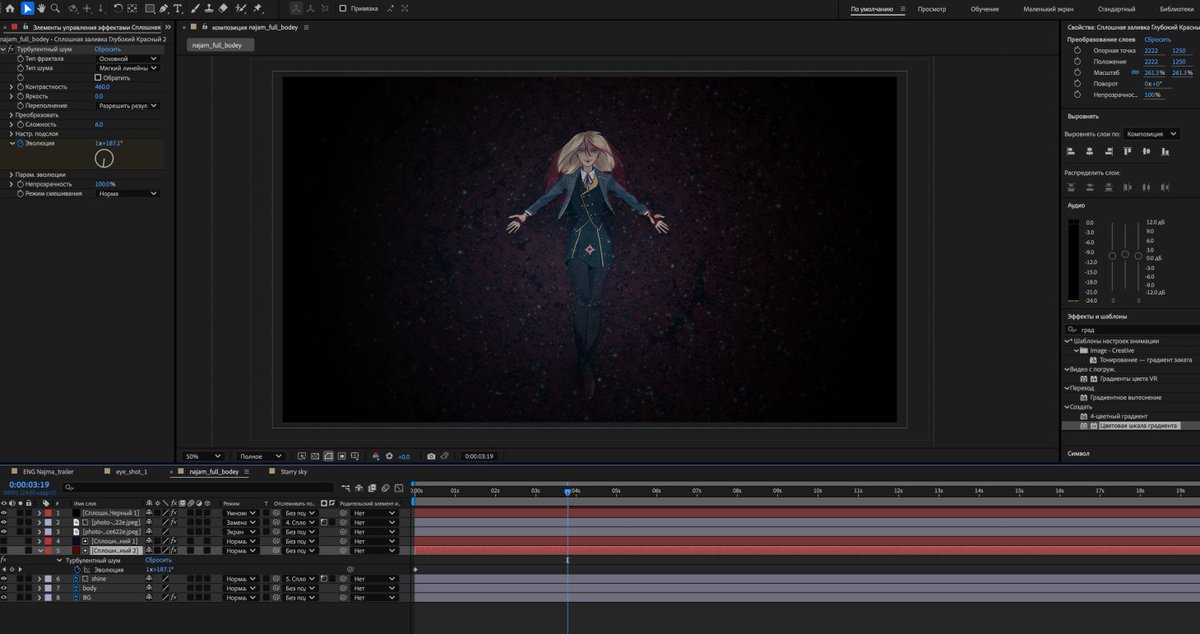The image size is (1200, 634).
Task: Select the Puppet Pin tool
Action: (257, 8)
